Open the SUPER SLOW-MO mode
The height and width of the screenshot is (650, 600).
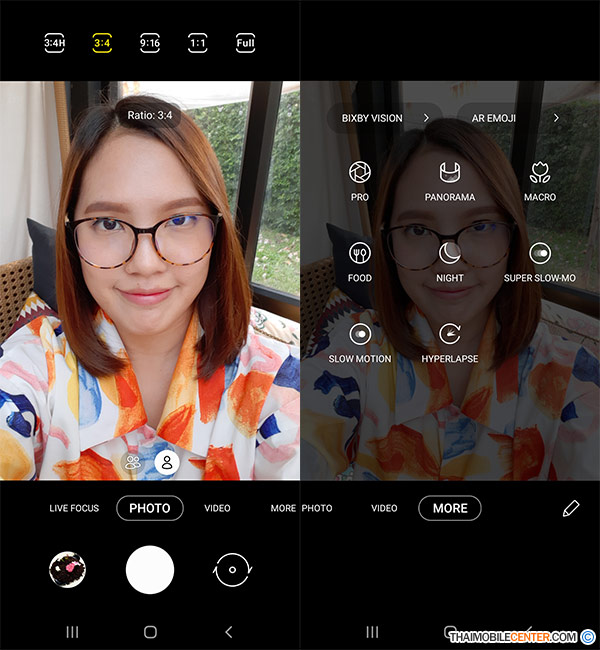tap(540, 262)
